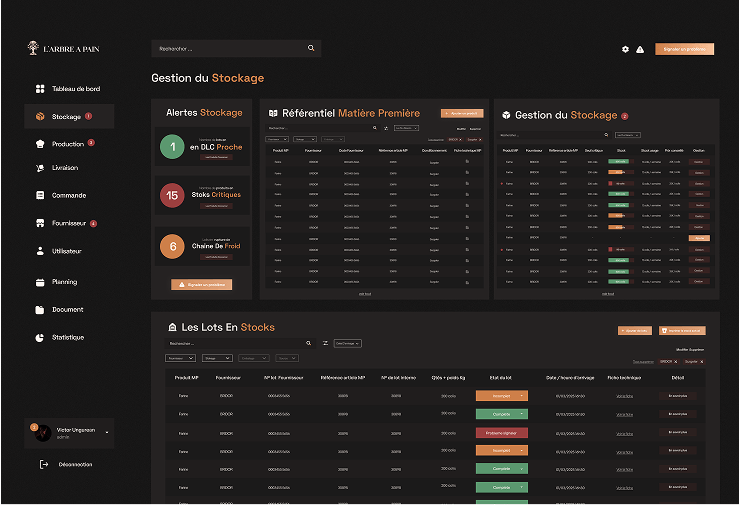Click search icon in Les Lots En Stocks
Screen dimensions: 740x505
click(x=309, y=343)
